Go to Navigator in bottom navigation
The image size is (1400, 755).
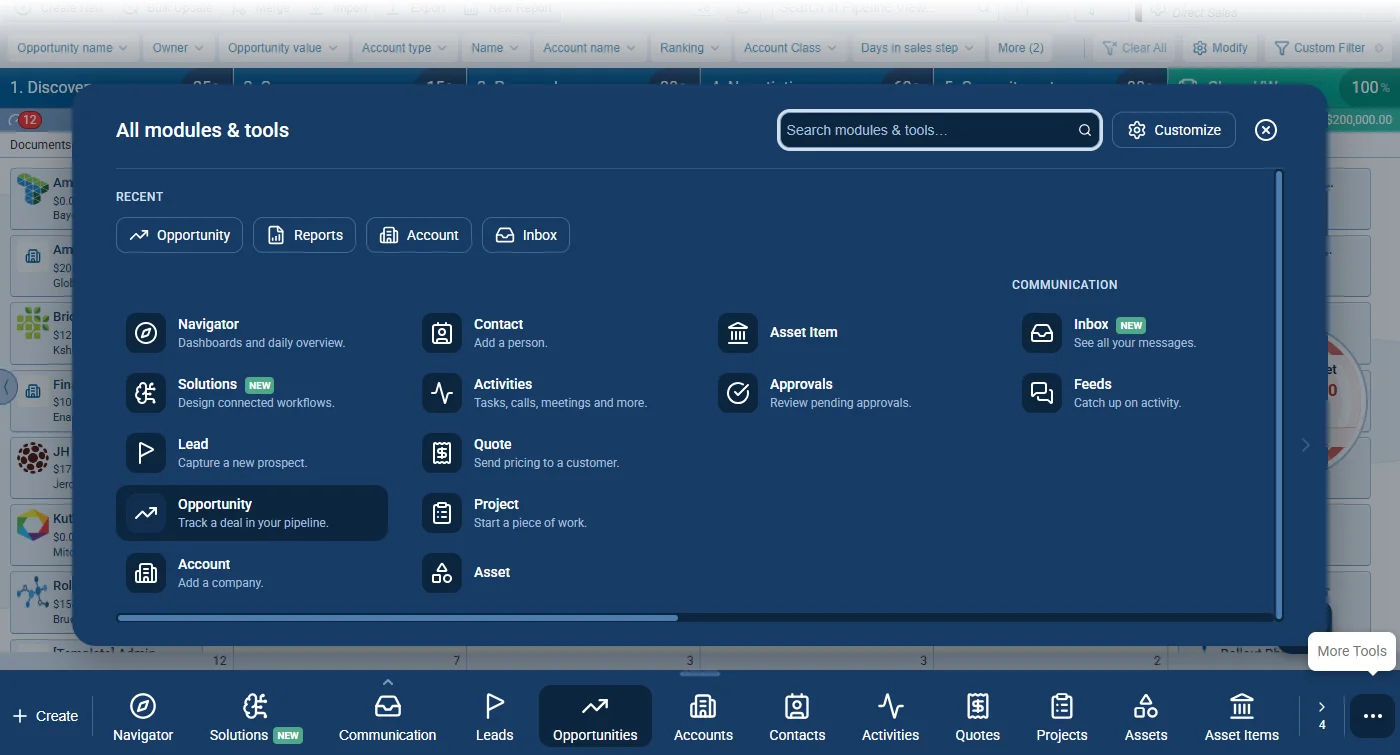143,717
